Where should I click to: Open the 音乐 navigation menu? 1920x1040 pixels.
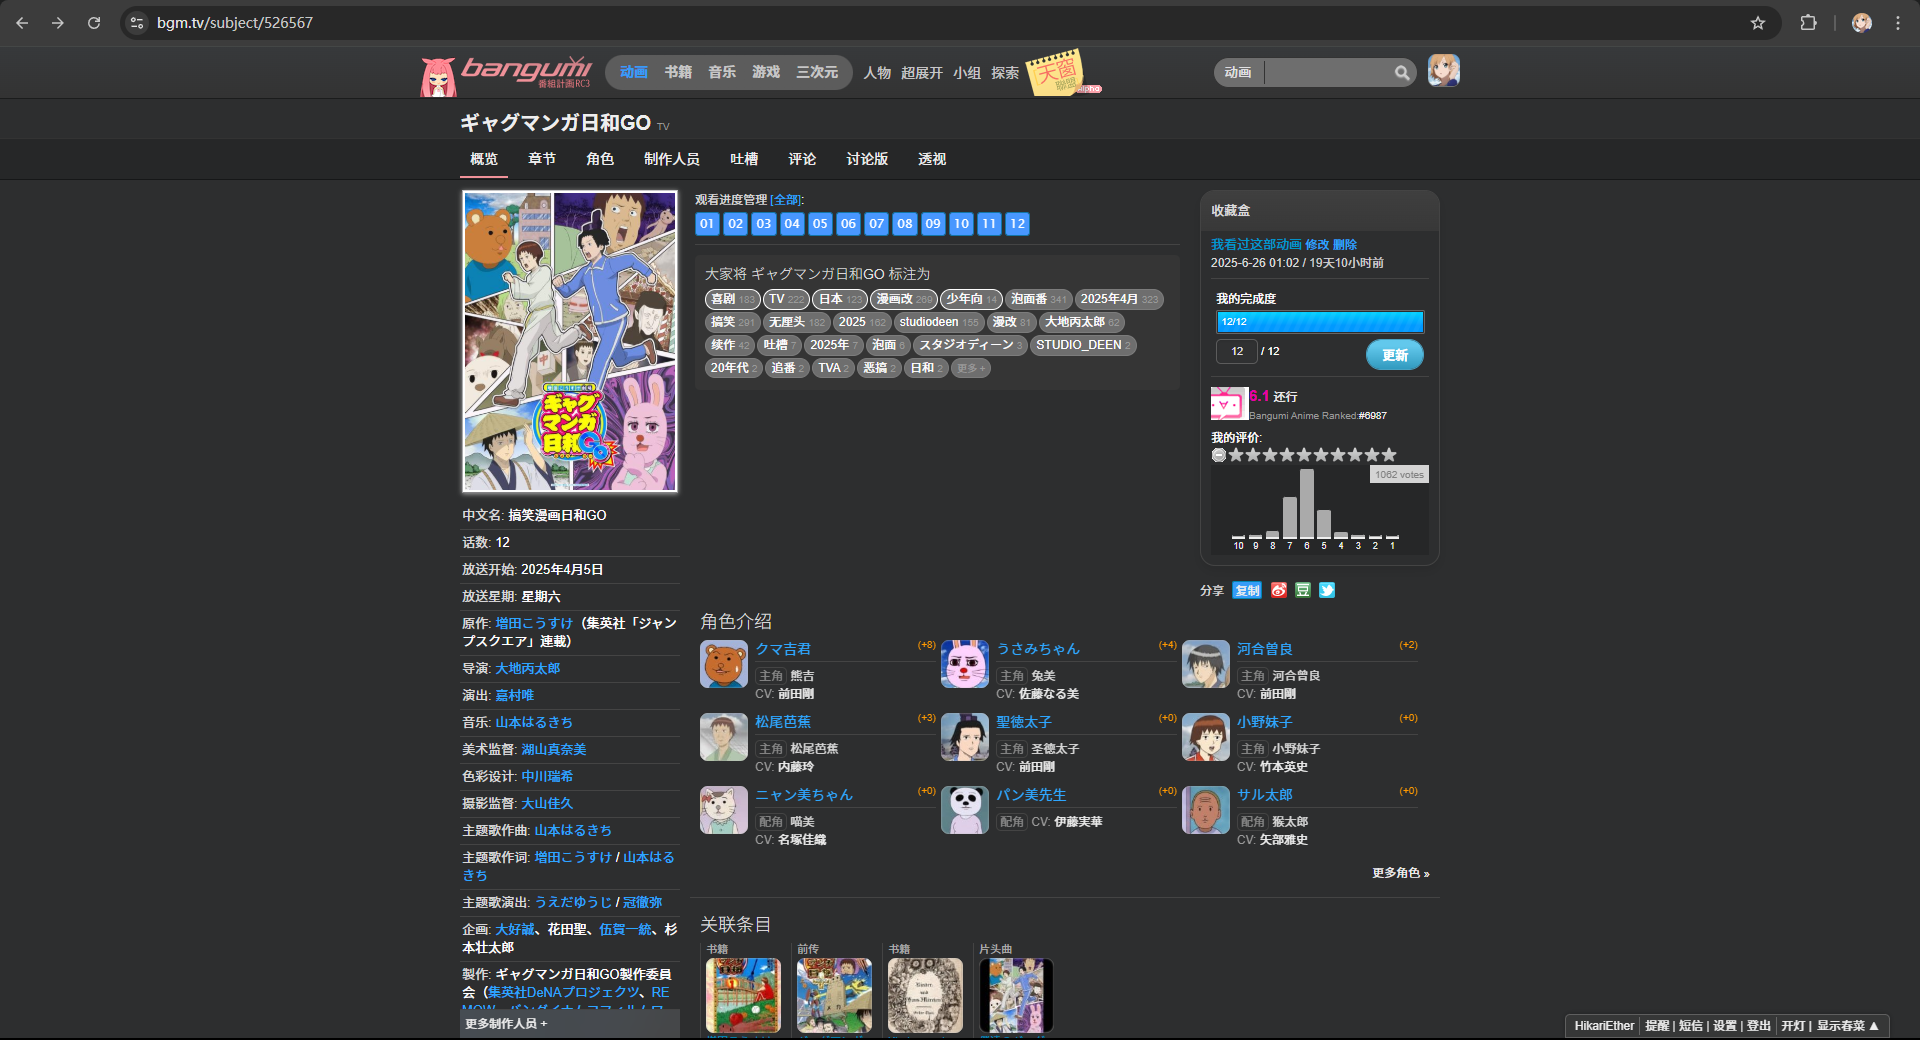722,72
